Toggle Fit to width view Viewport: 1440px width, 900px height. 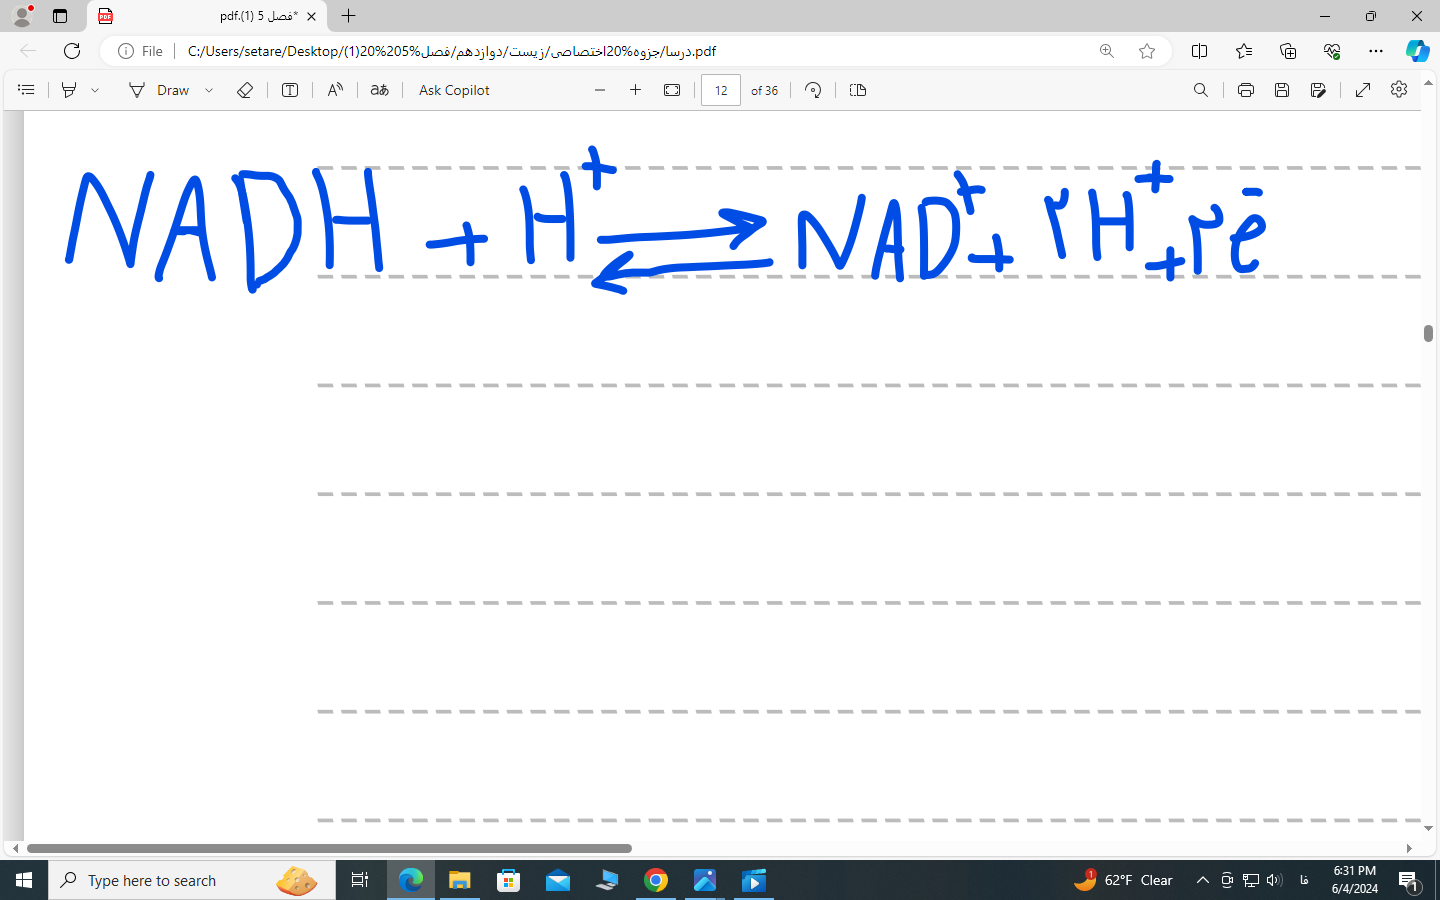pos(672,90)
